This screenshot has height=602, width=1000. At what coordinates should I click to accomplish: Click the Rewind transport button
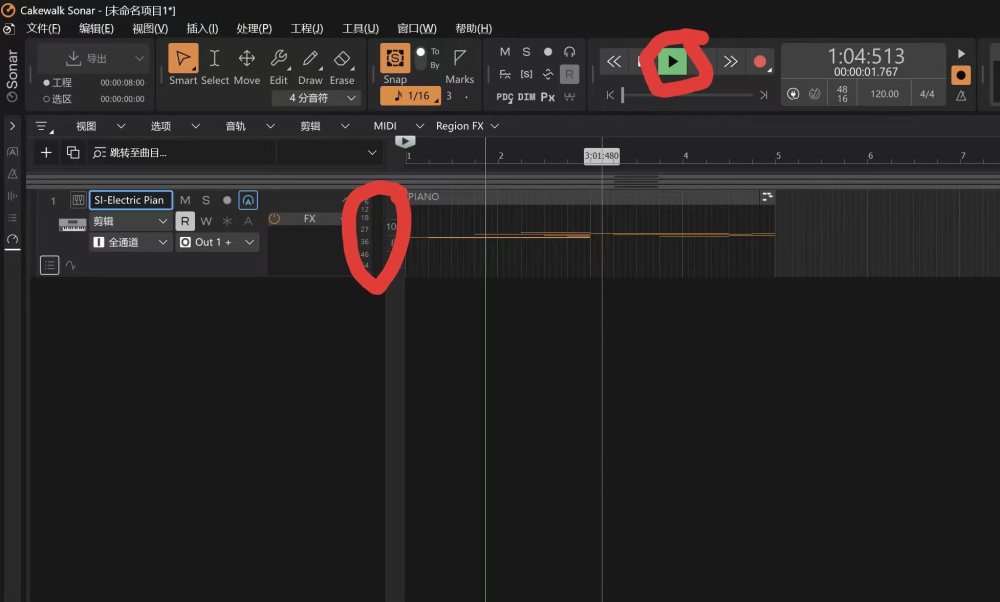pos(614,62)
